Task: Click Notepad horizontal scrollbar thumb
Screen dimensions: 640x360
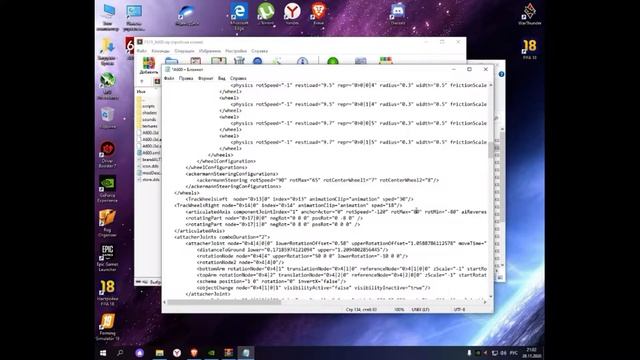Action: pos(224,302)
